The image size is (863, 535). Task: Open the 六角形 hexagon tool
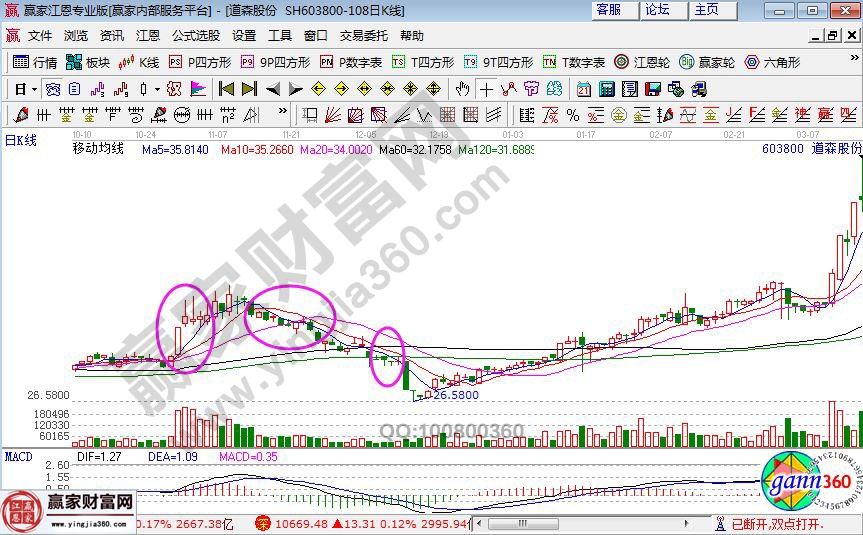773,62
